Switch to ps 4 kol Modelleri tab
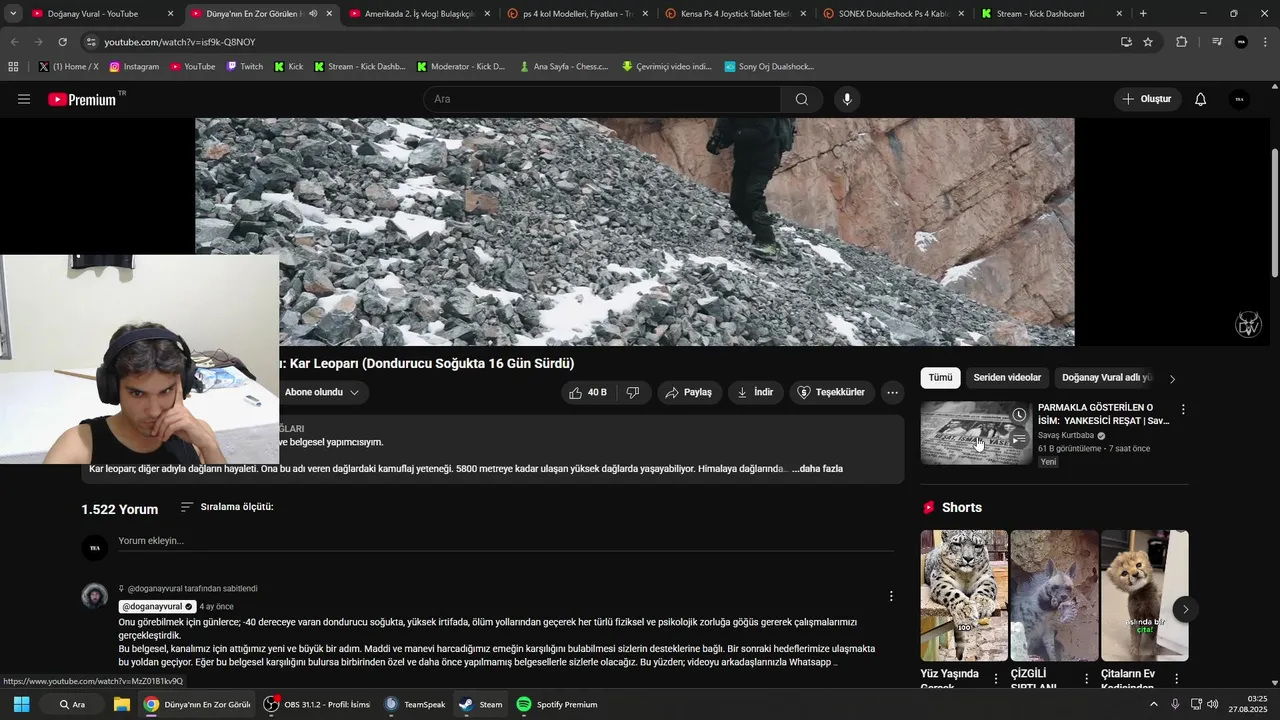Screen dimensions: 1280x720 click(577, 14)
